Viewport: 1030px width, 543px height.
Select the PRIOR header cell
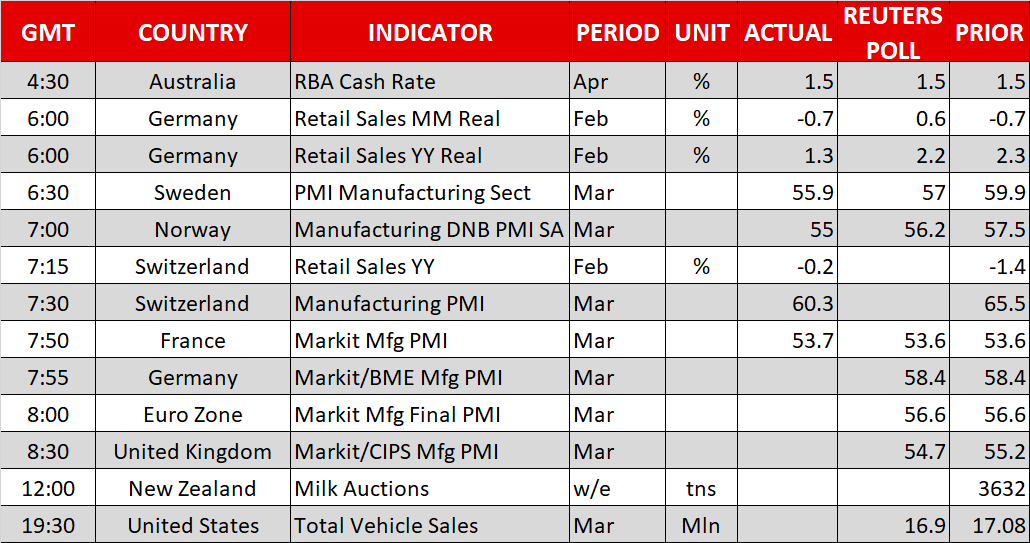(989, 32)
